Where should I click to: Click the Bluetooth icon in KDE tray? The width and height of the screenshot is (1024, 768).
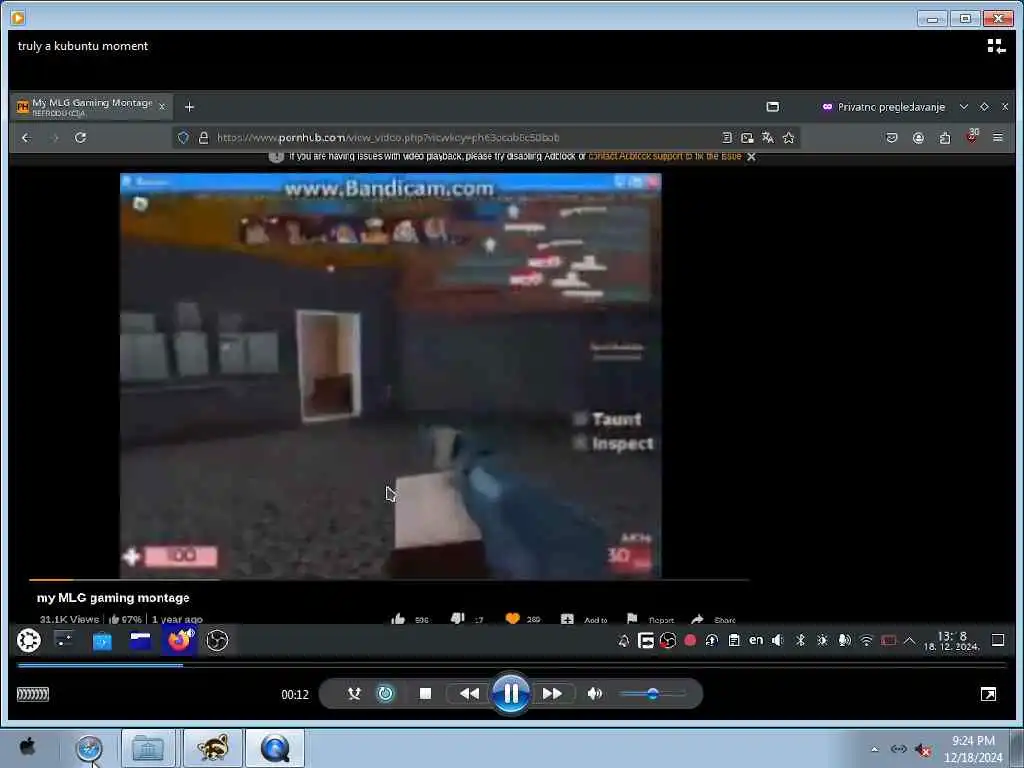point(800,640)
